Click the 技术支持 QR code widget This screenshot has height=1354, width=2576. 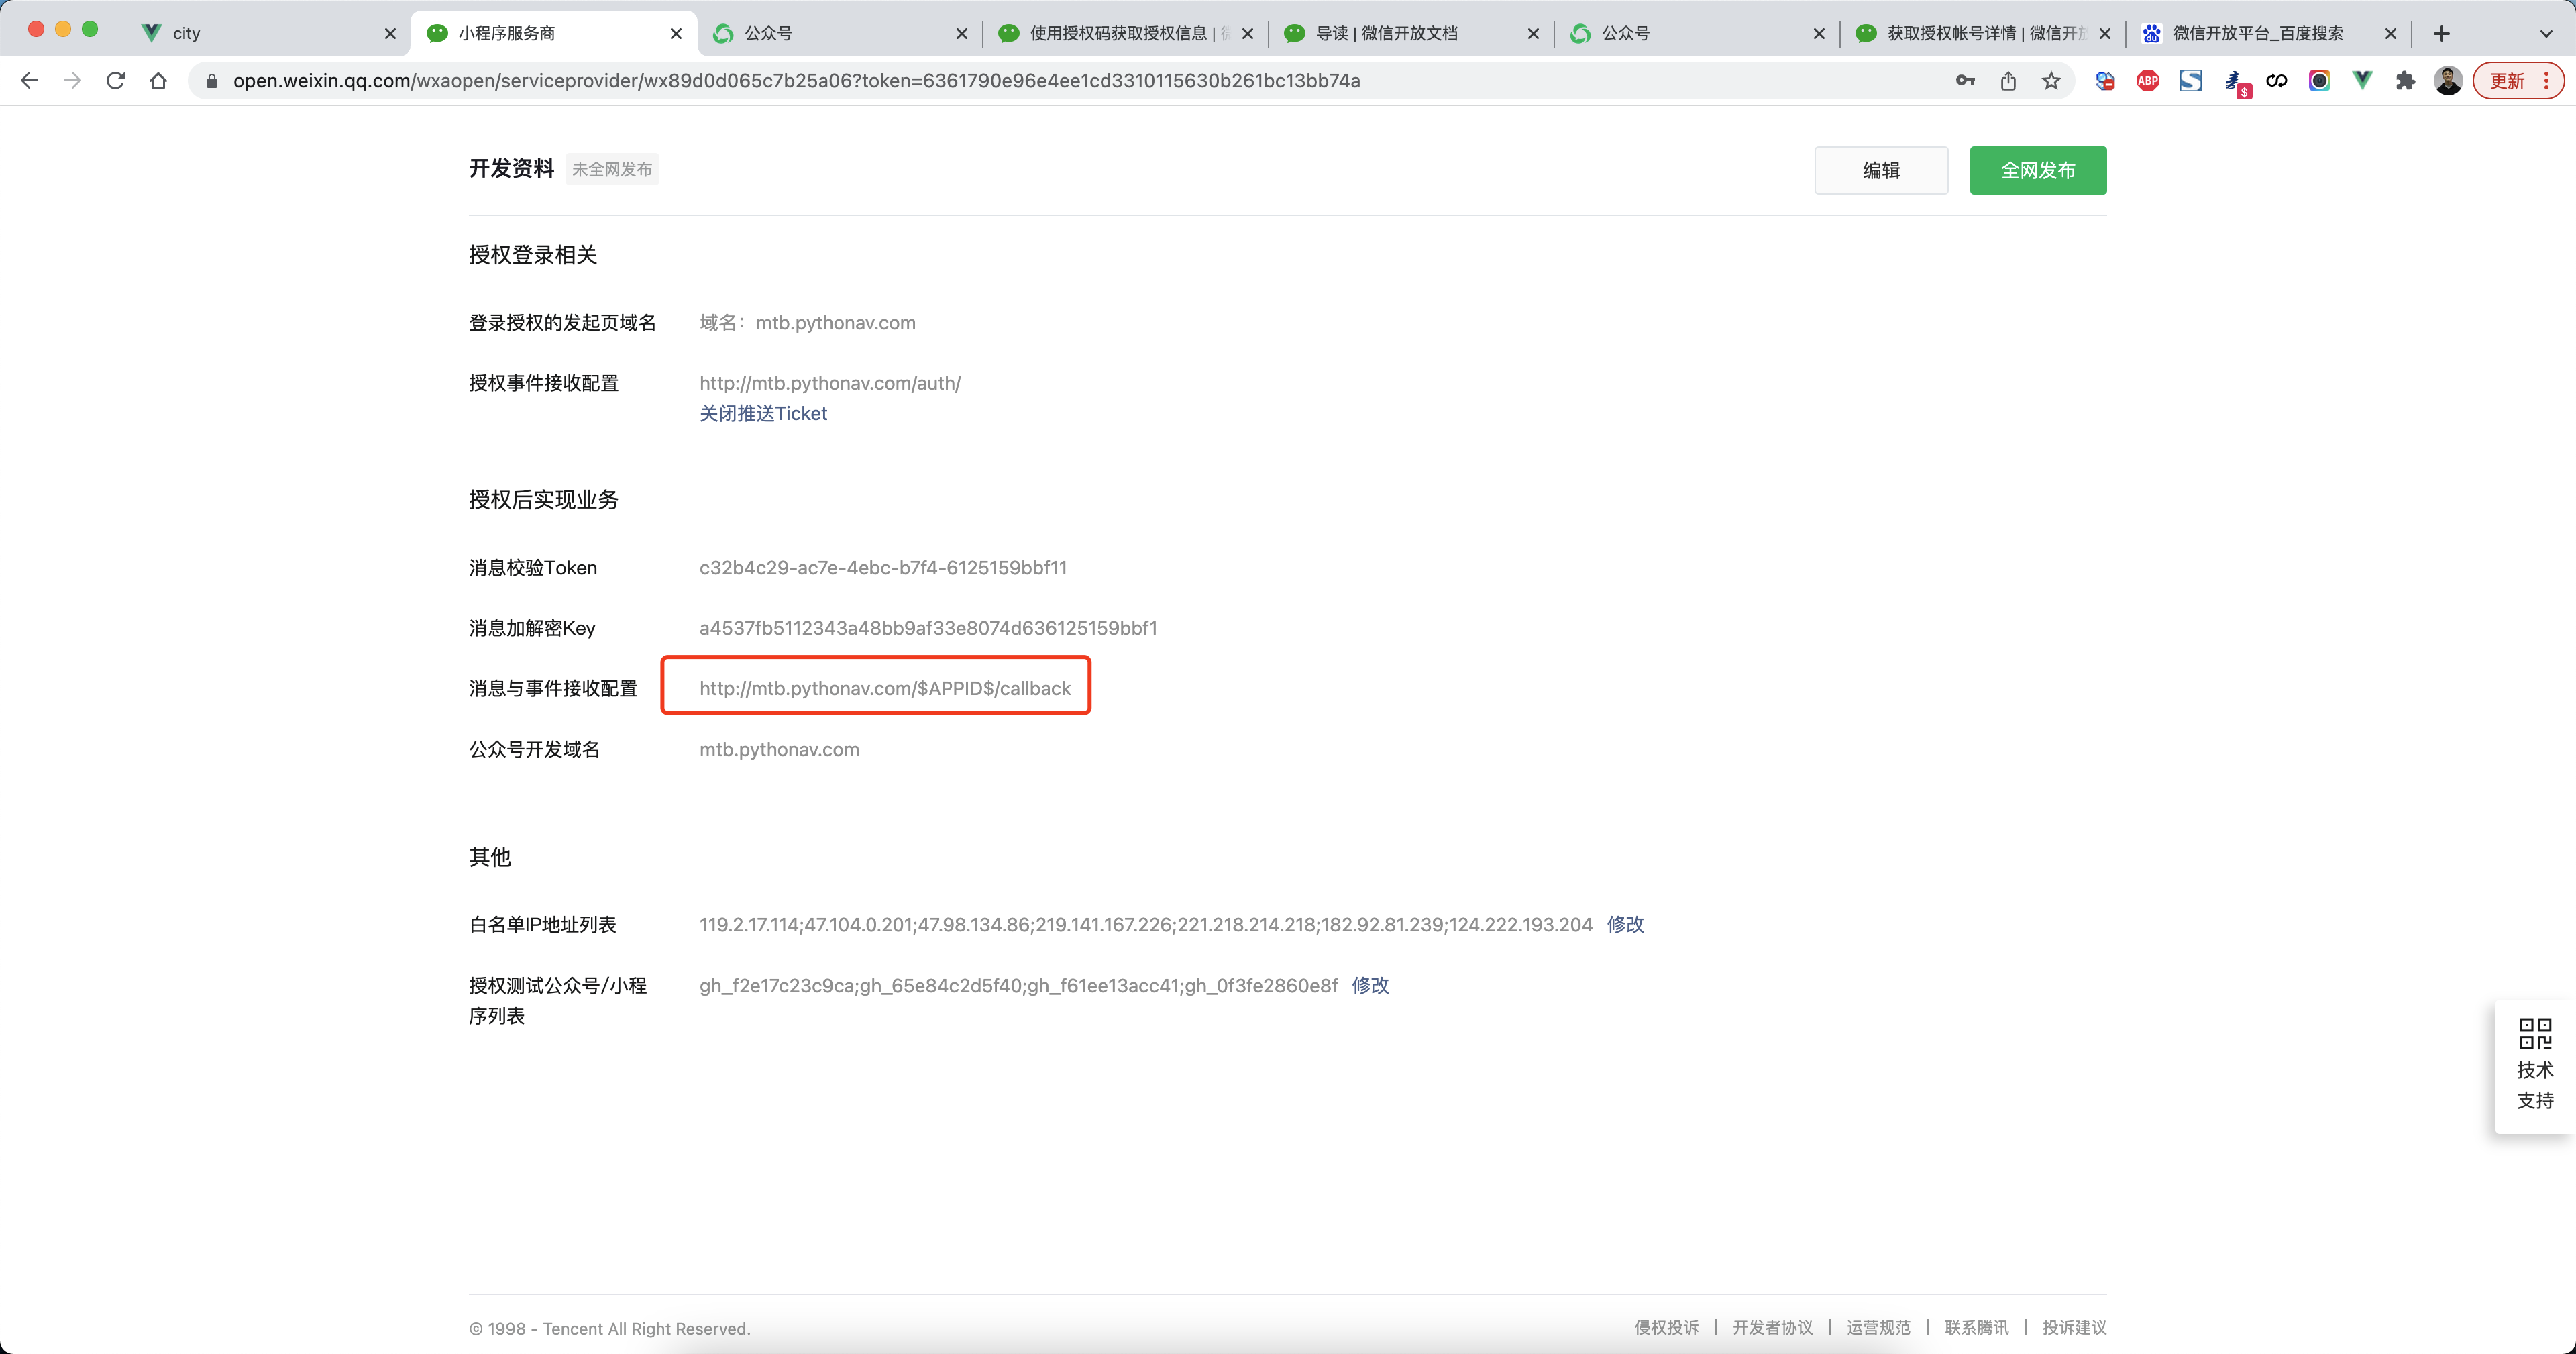[x=2534, y=1065]
